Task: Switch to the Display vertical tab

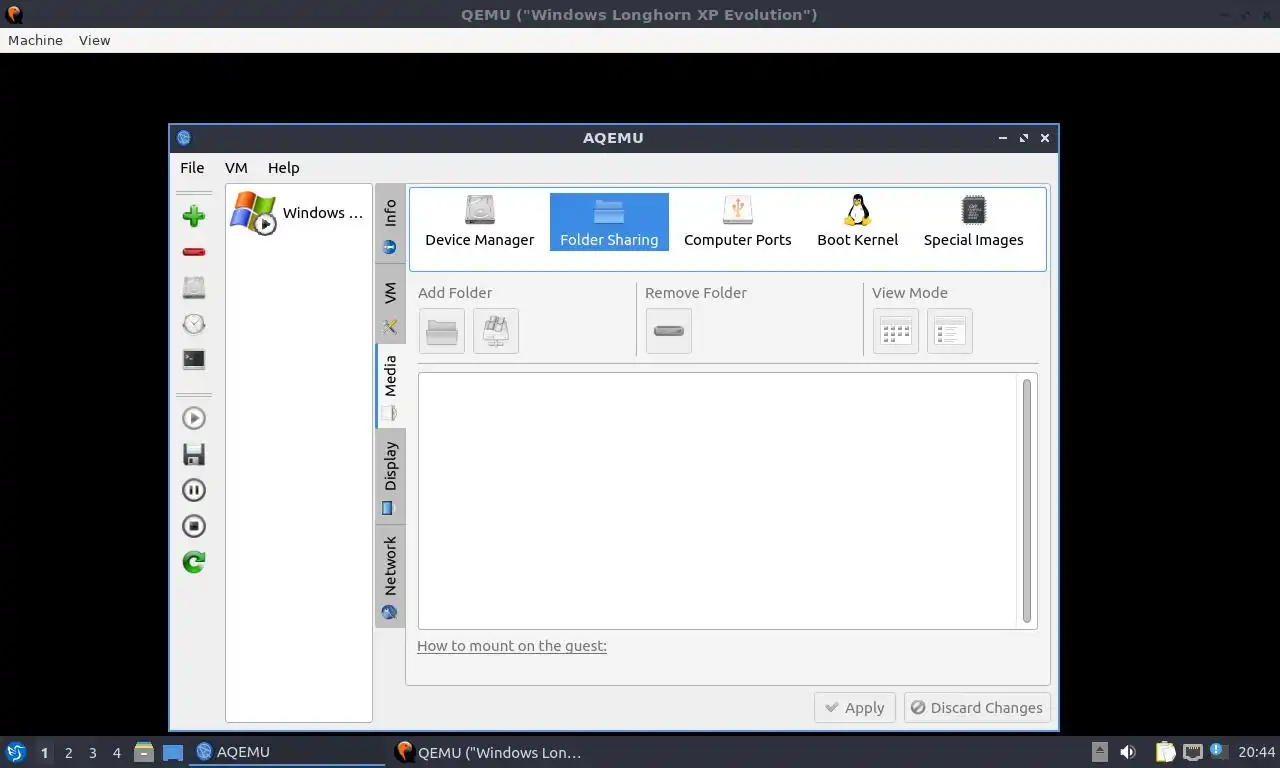Action: tap(390, 477)
